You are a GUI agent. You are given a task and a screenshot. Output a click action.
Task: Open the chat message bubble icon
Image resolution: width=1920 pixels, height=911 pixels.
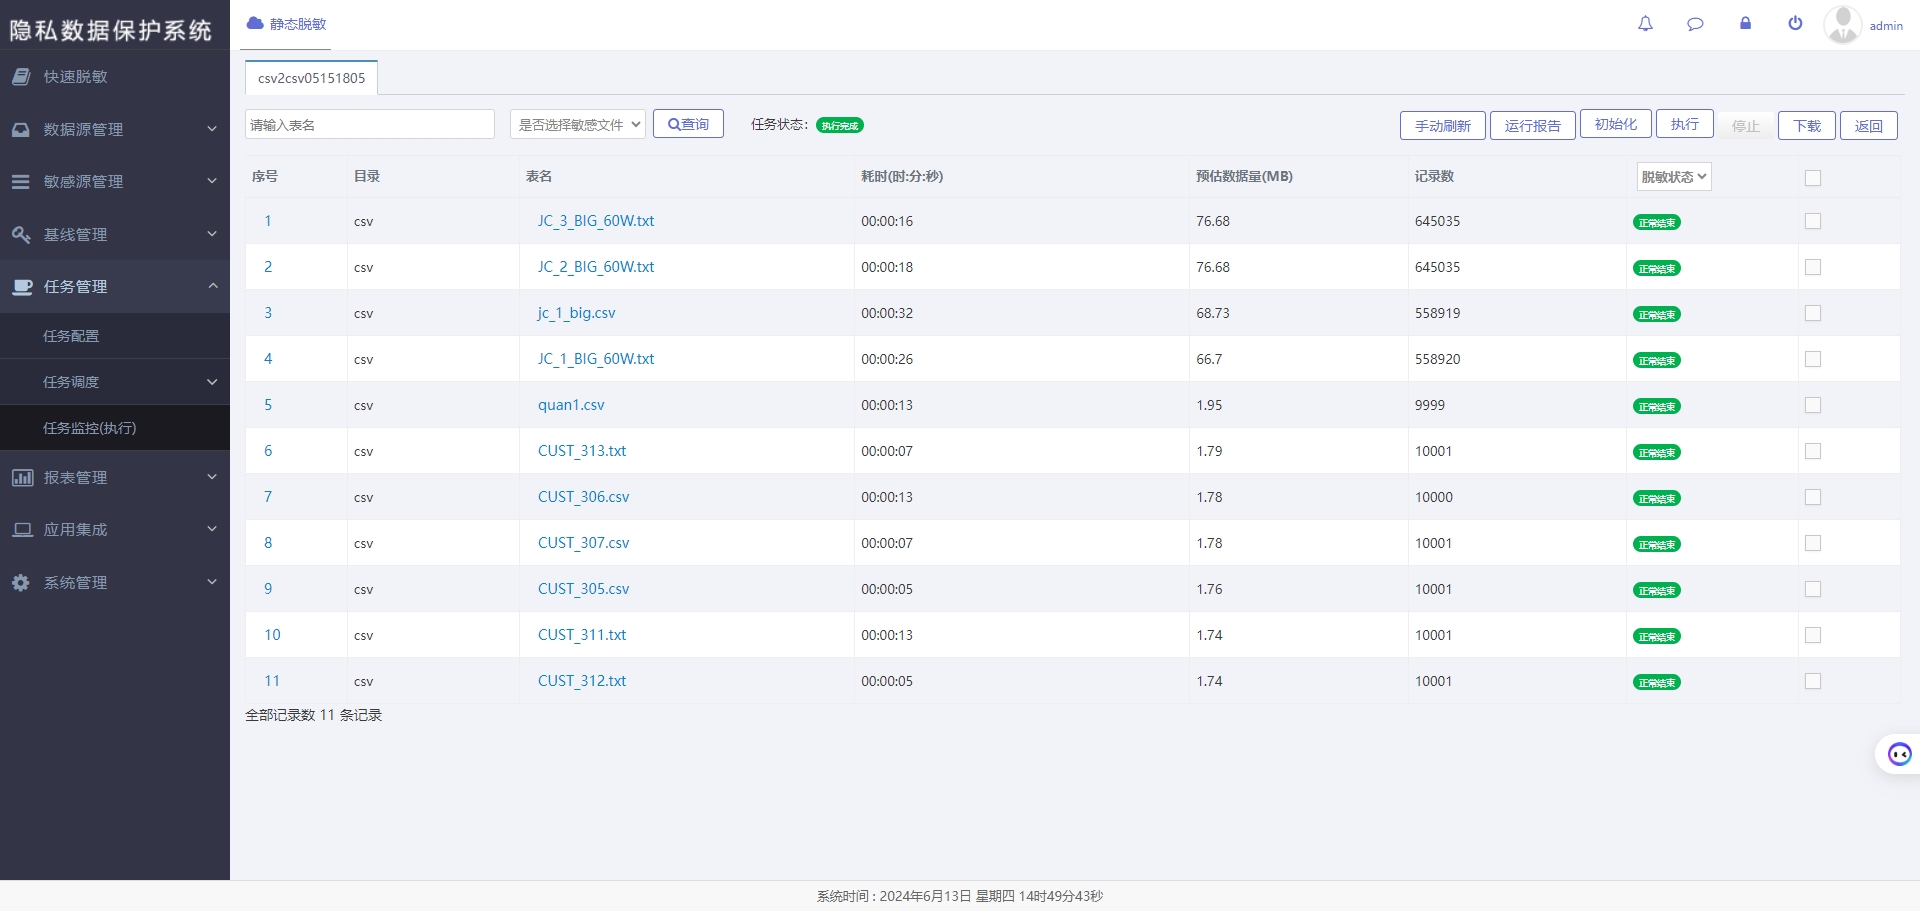[1695, 23]
